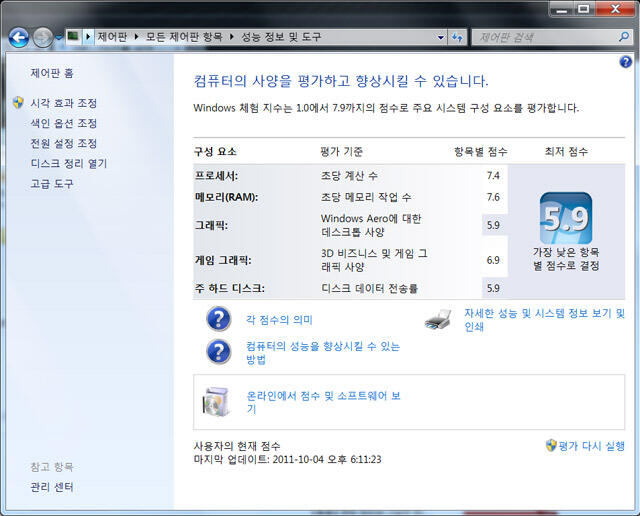Open the Help question mark icon

tap(625, 62)
